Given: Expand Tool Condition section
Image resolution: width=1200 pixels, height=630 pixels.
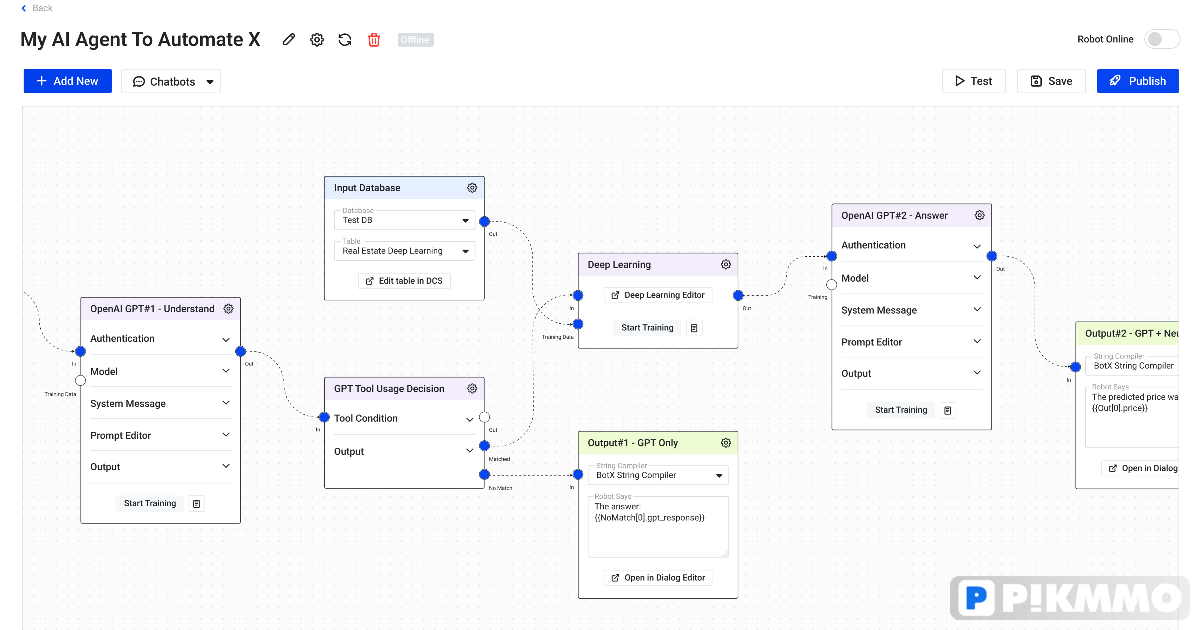Looking at the screenshot, I should point(404,419).
